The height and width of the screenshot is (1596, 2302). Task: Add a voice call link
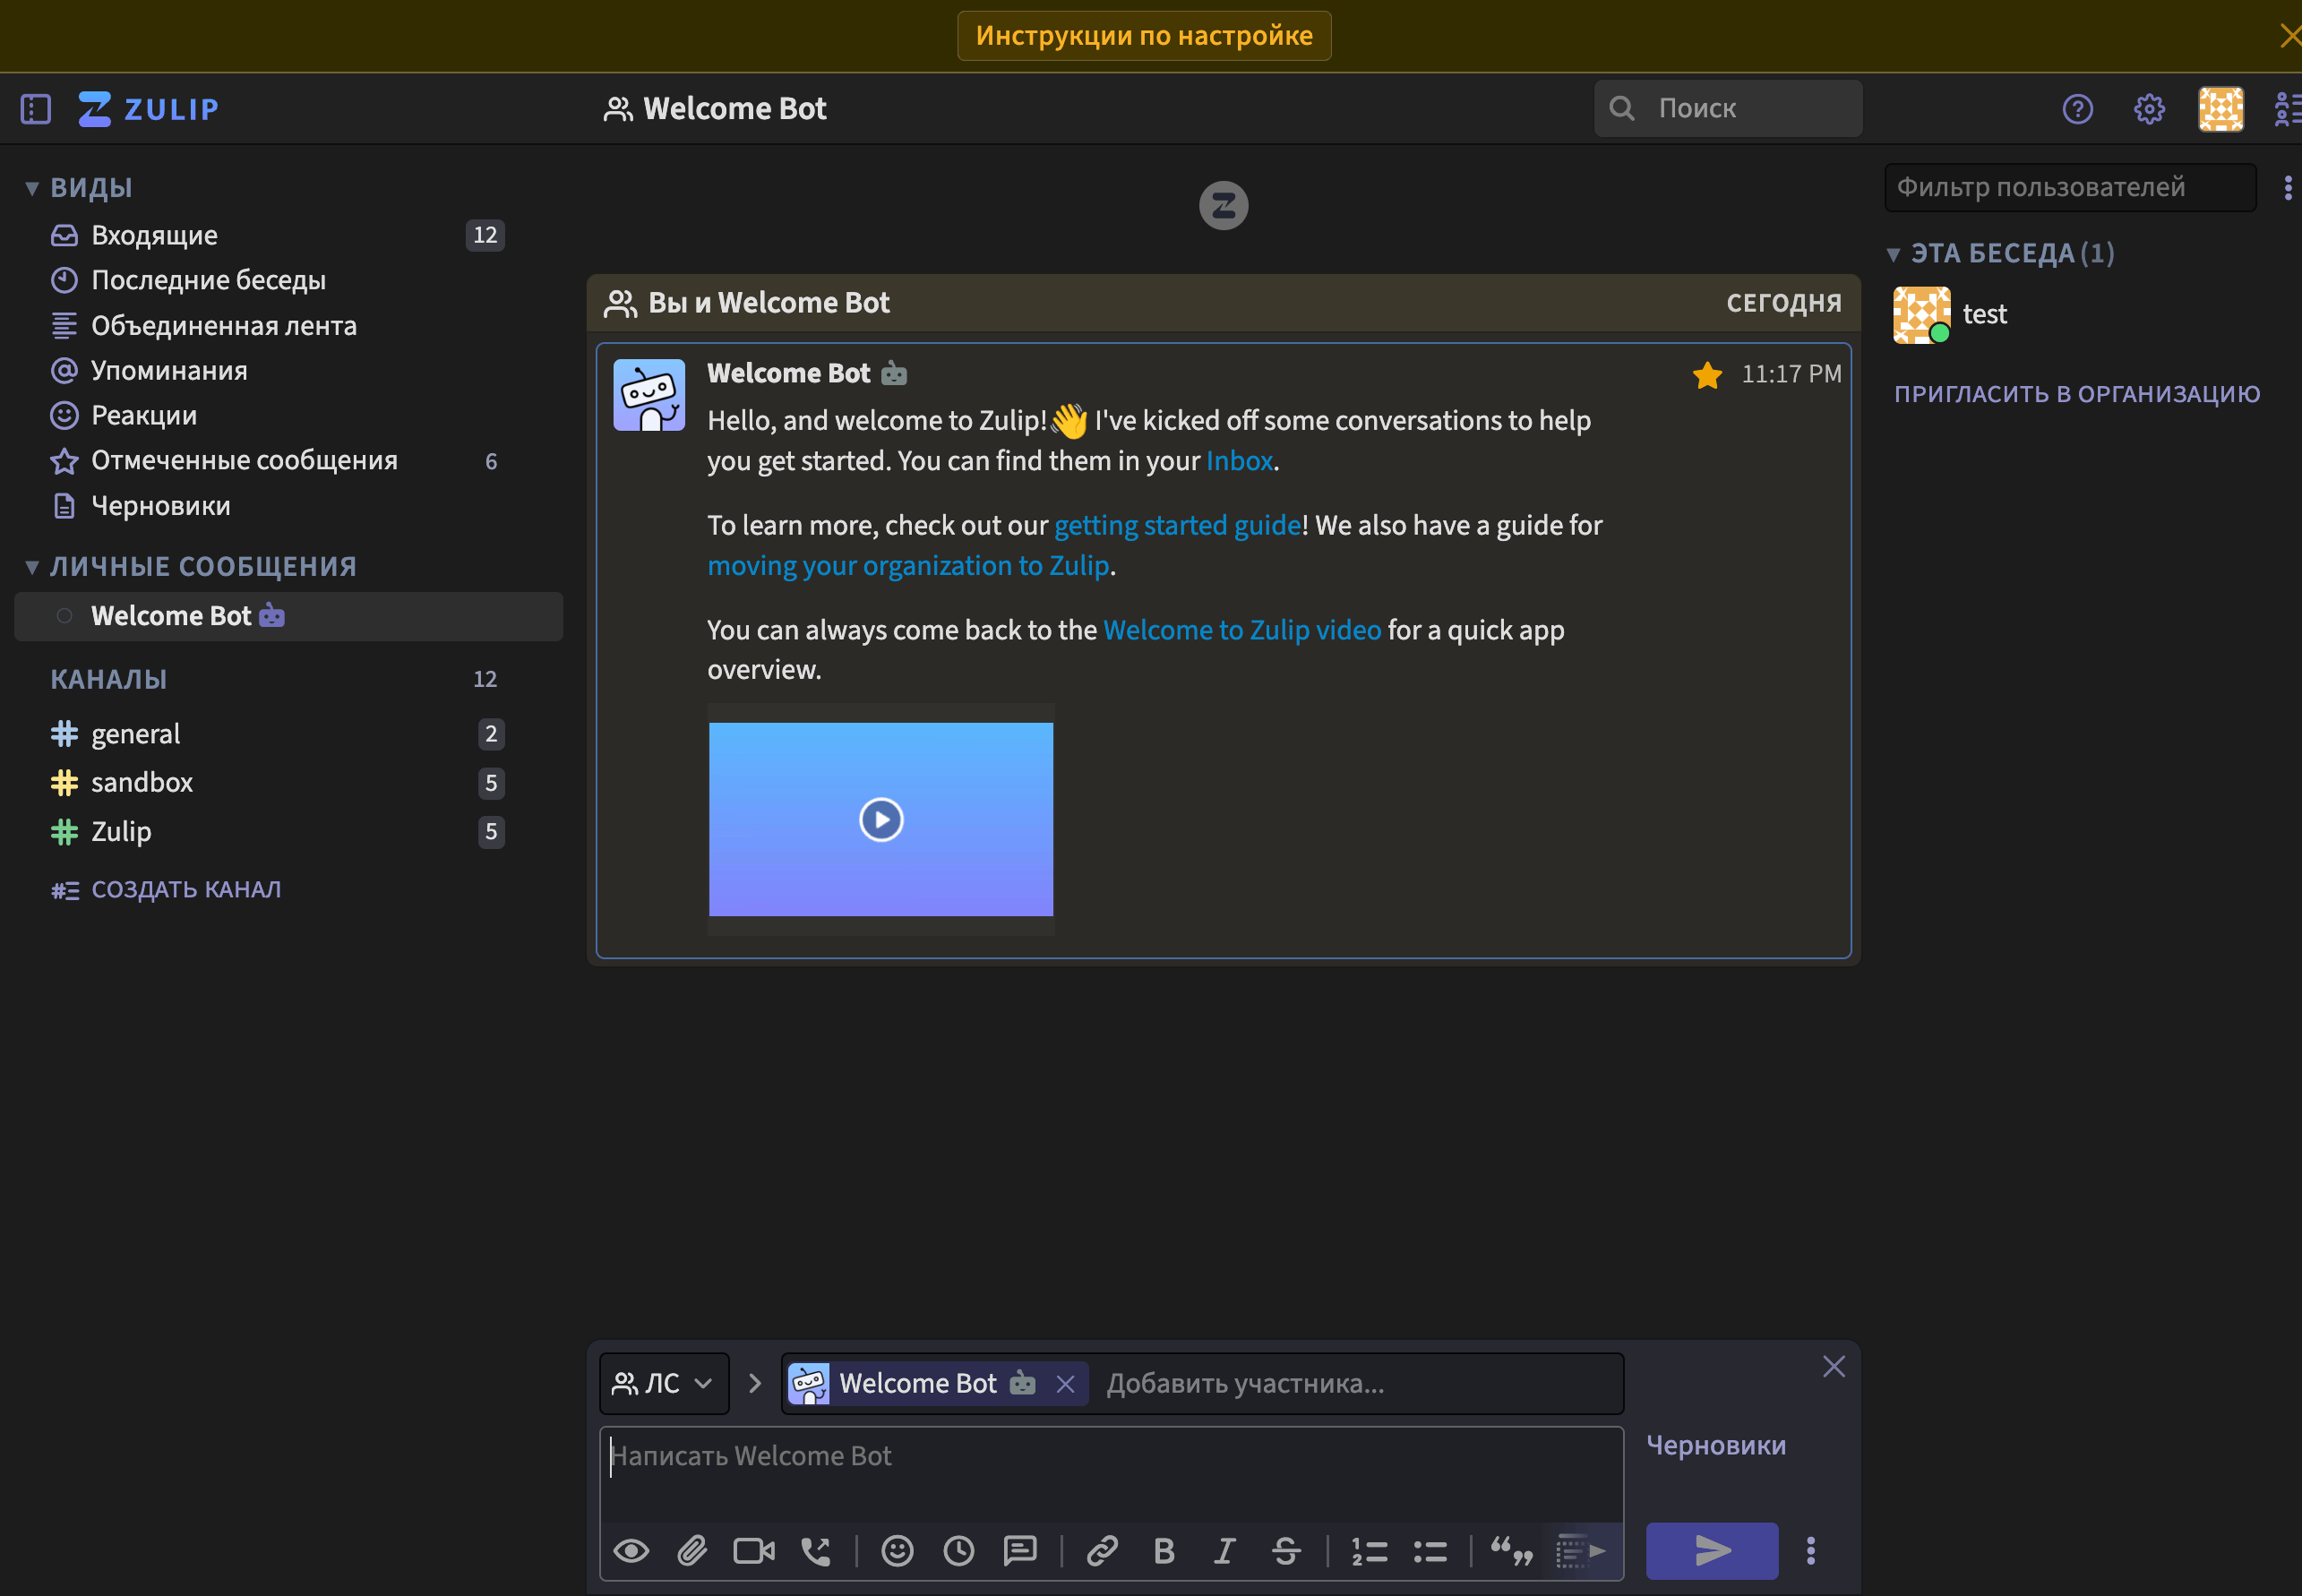point(816,1550)
